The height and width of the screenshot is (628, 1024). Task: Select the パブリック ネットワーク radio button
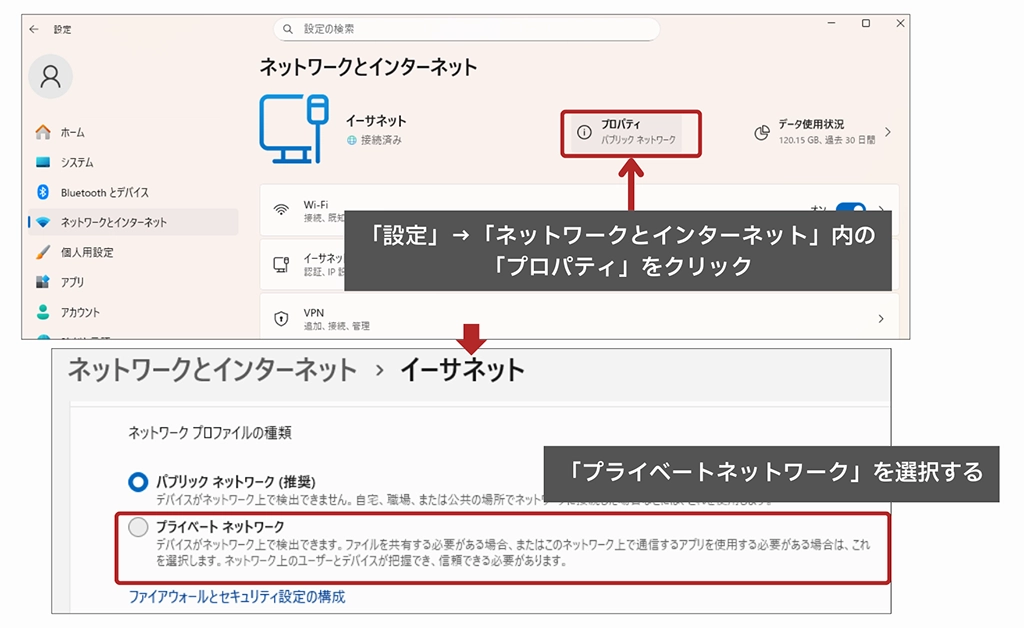coord(138,482)
